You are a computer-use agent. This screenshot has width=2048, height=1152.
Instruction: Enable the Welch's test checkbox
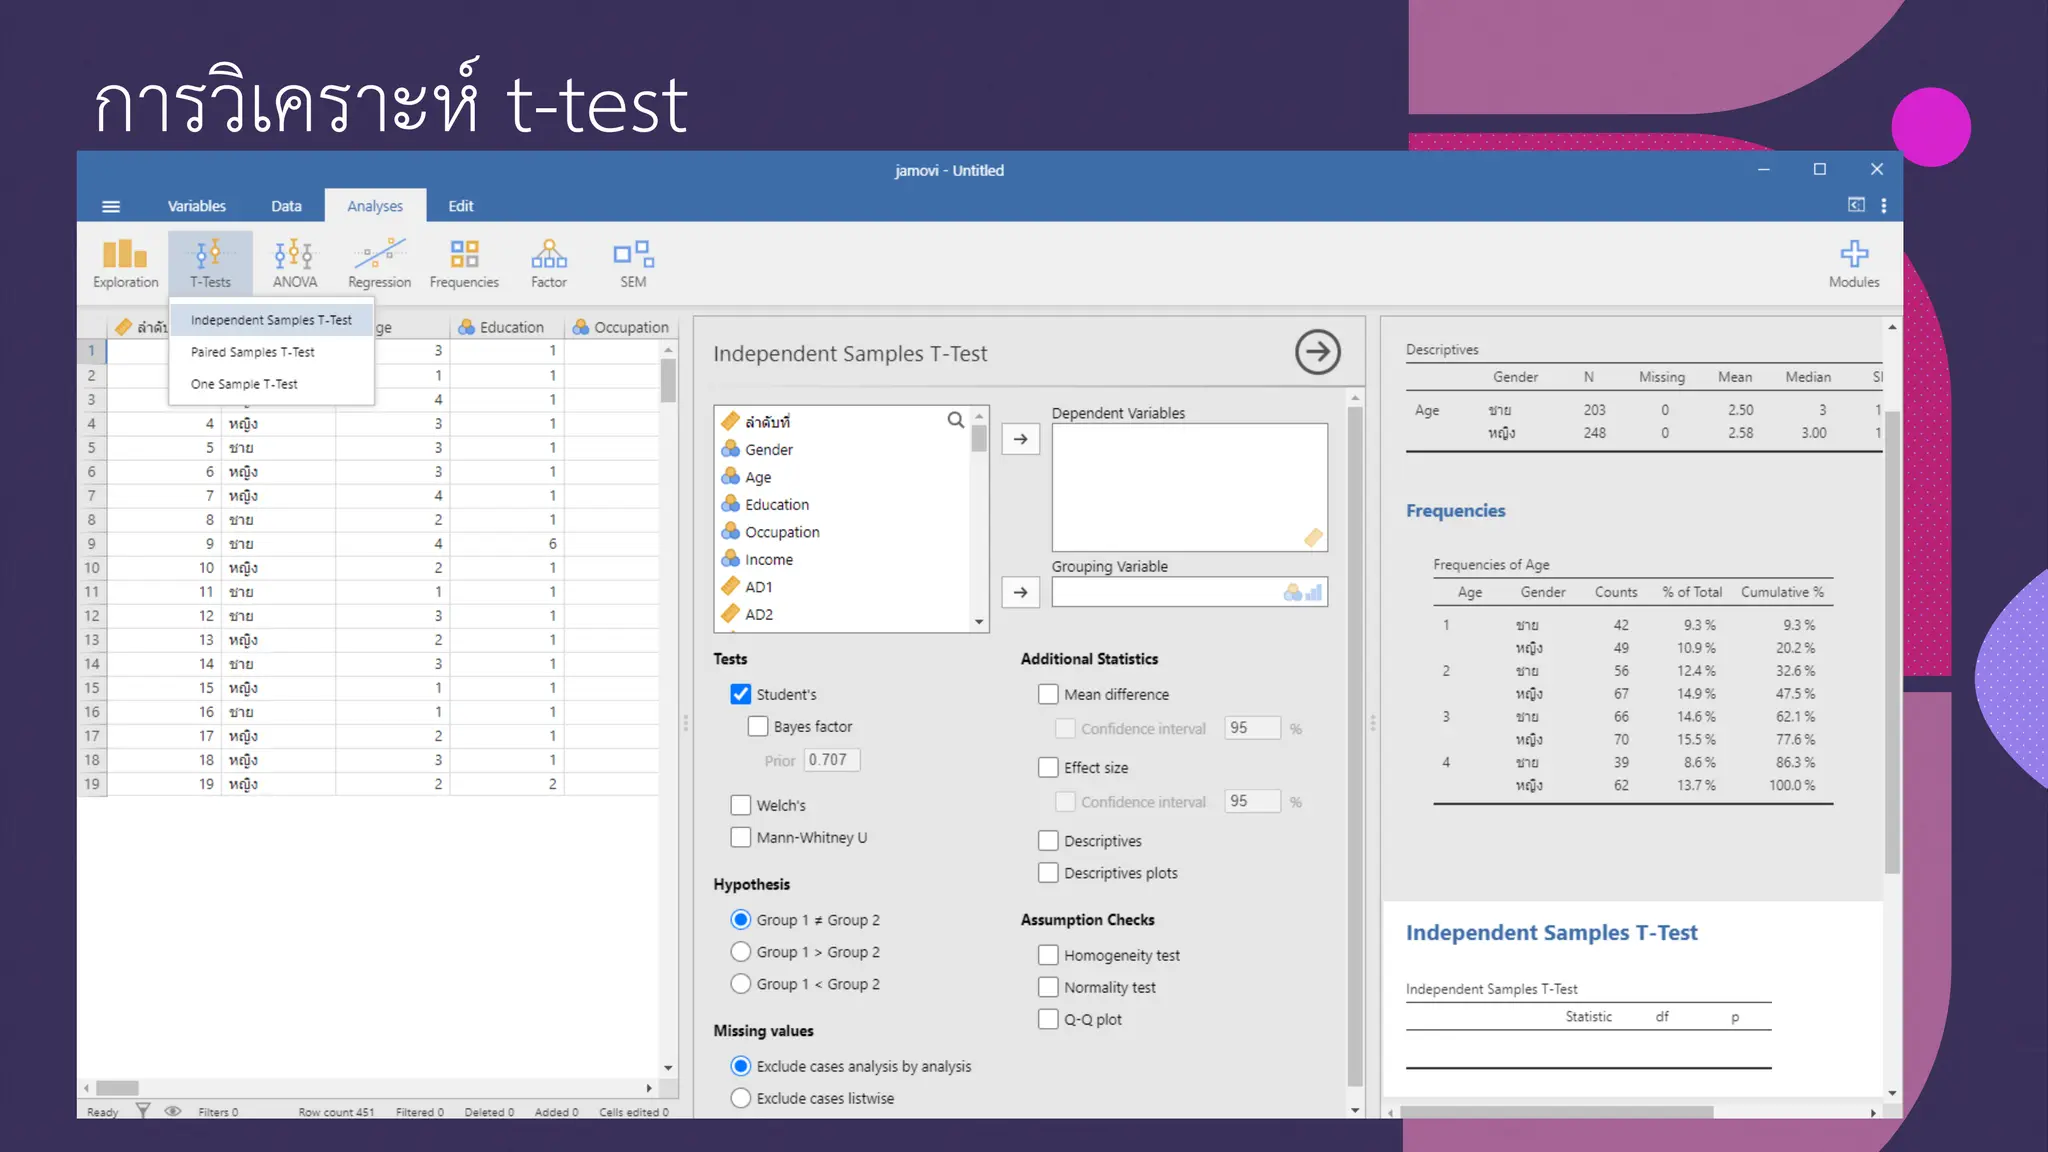pyautogui.click(x=740, y=805)
